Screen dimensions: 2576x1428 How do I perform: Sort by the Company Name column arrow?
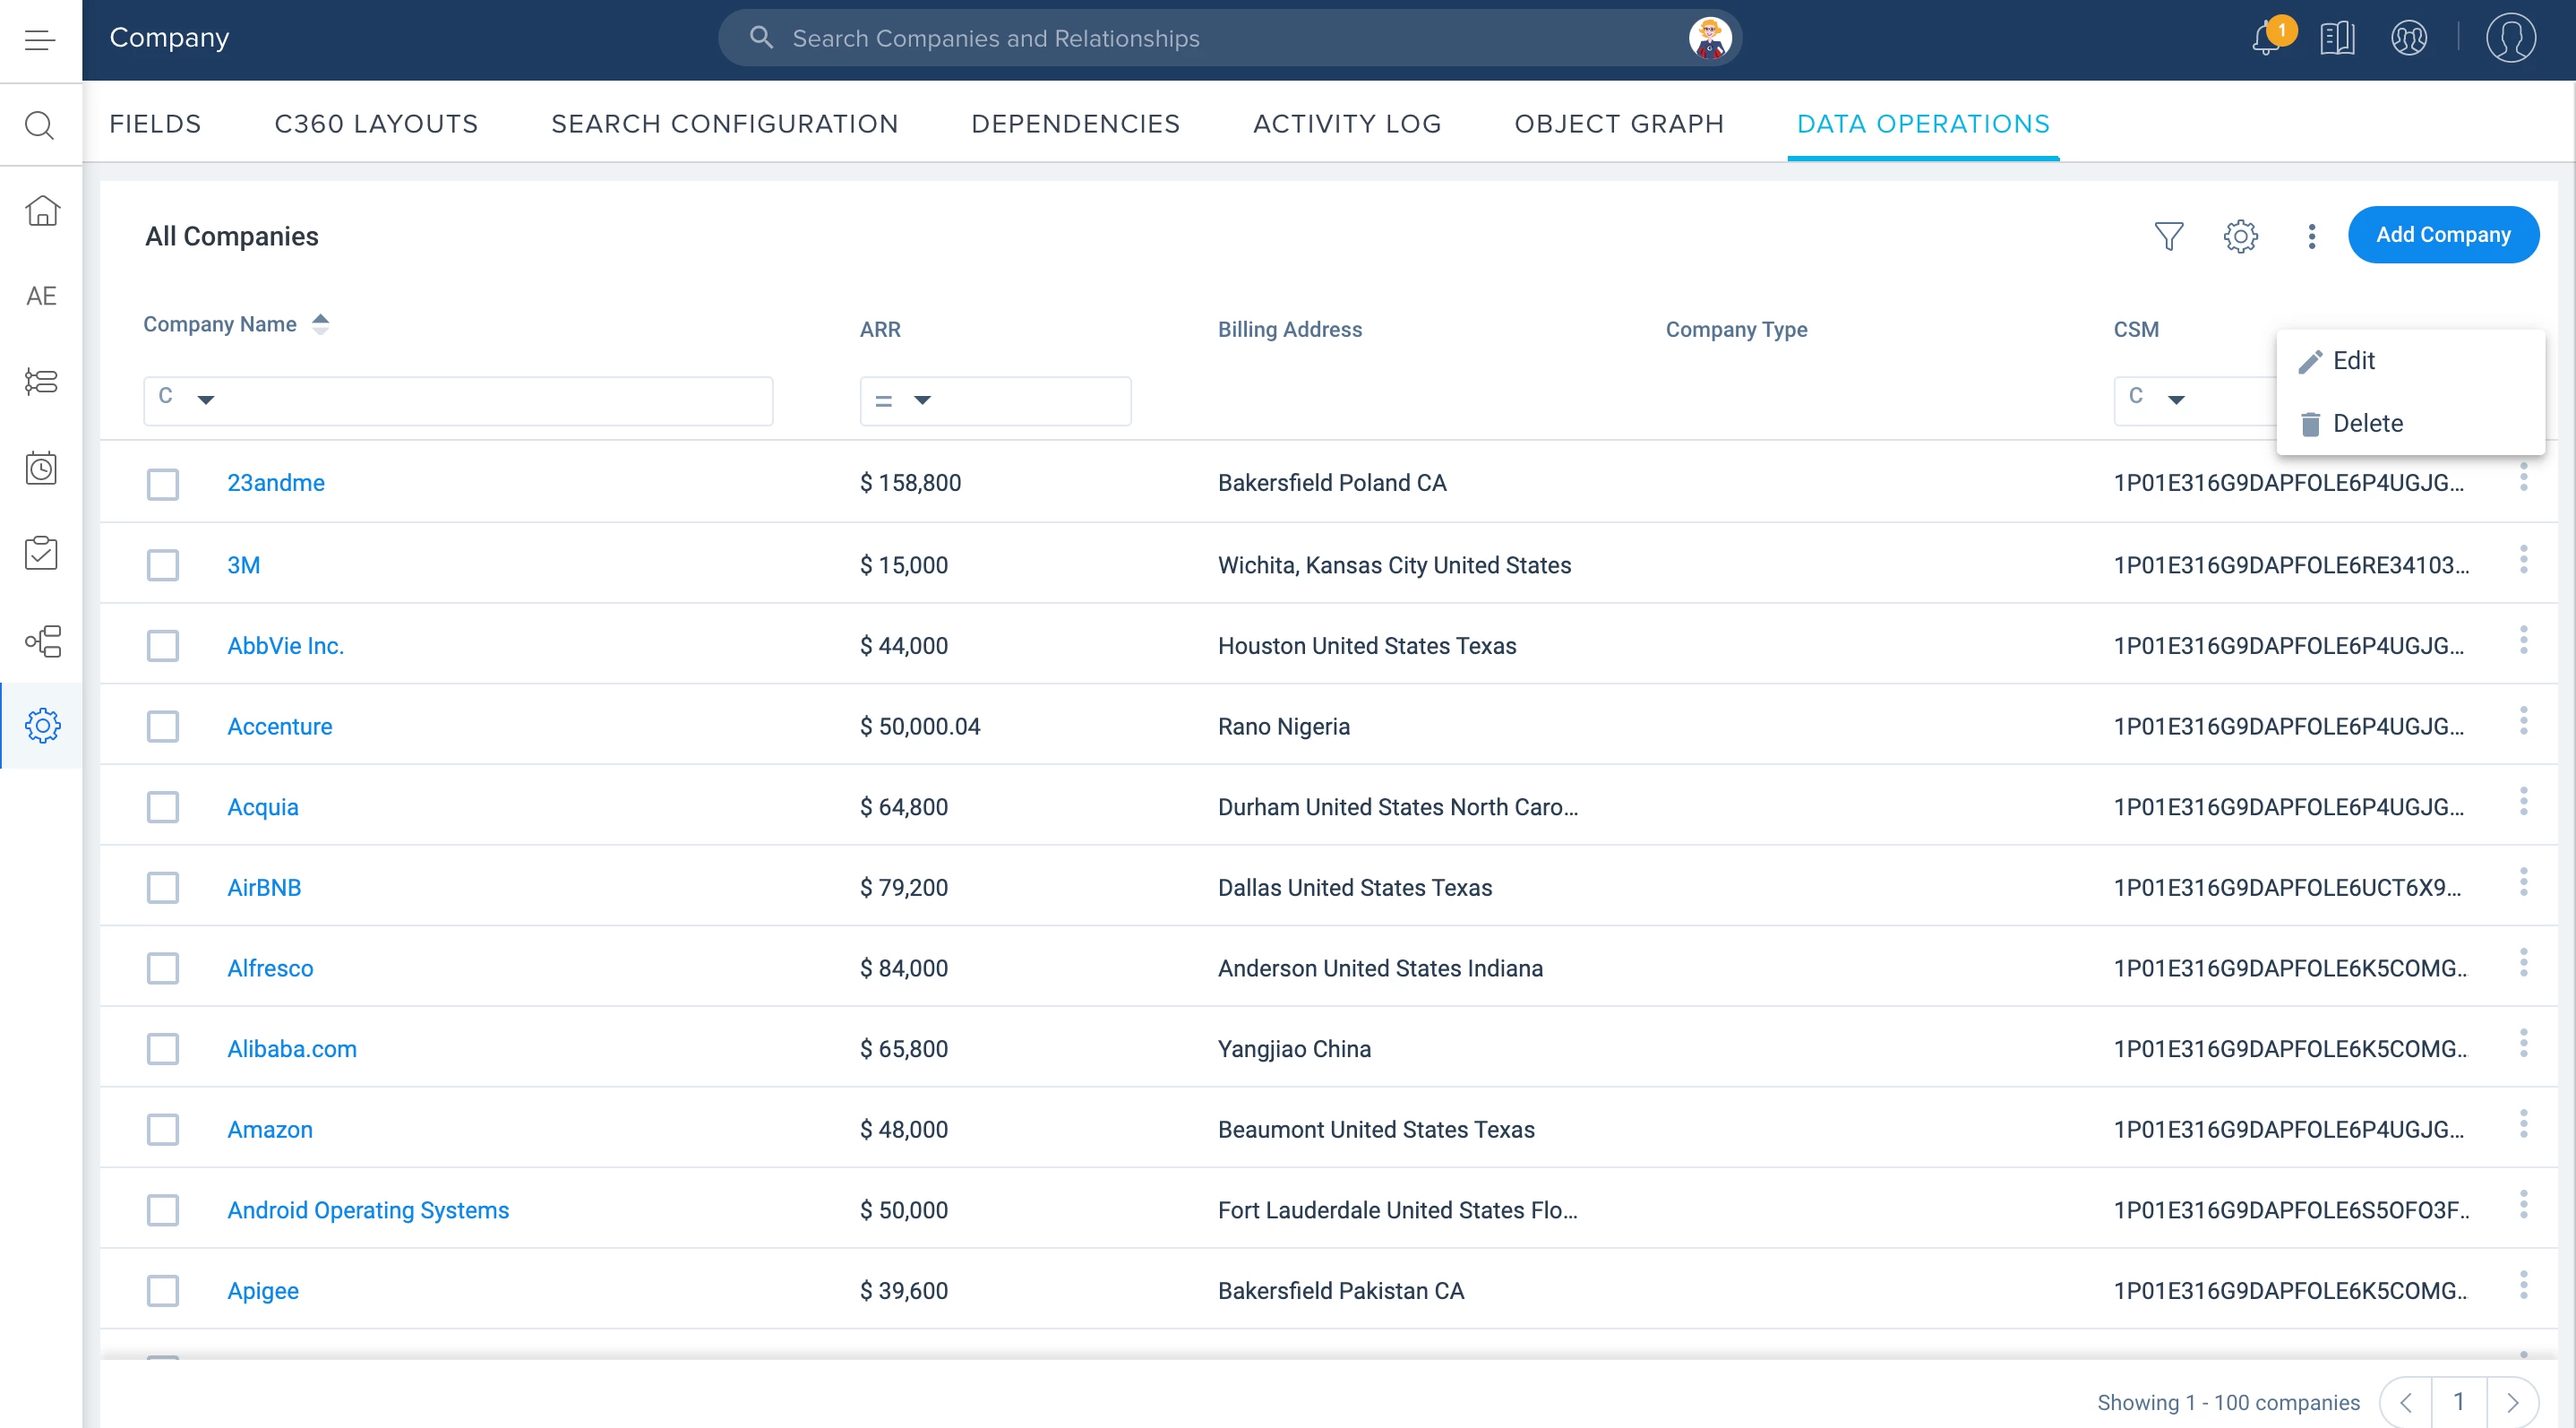[320, 324]
